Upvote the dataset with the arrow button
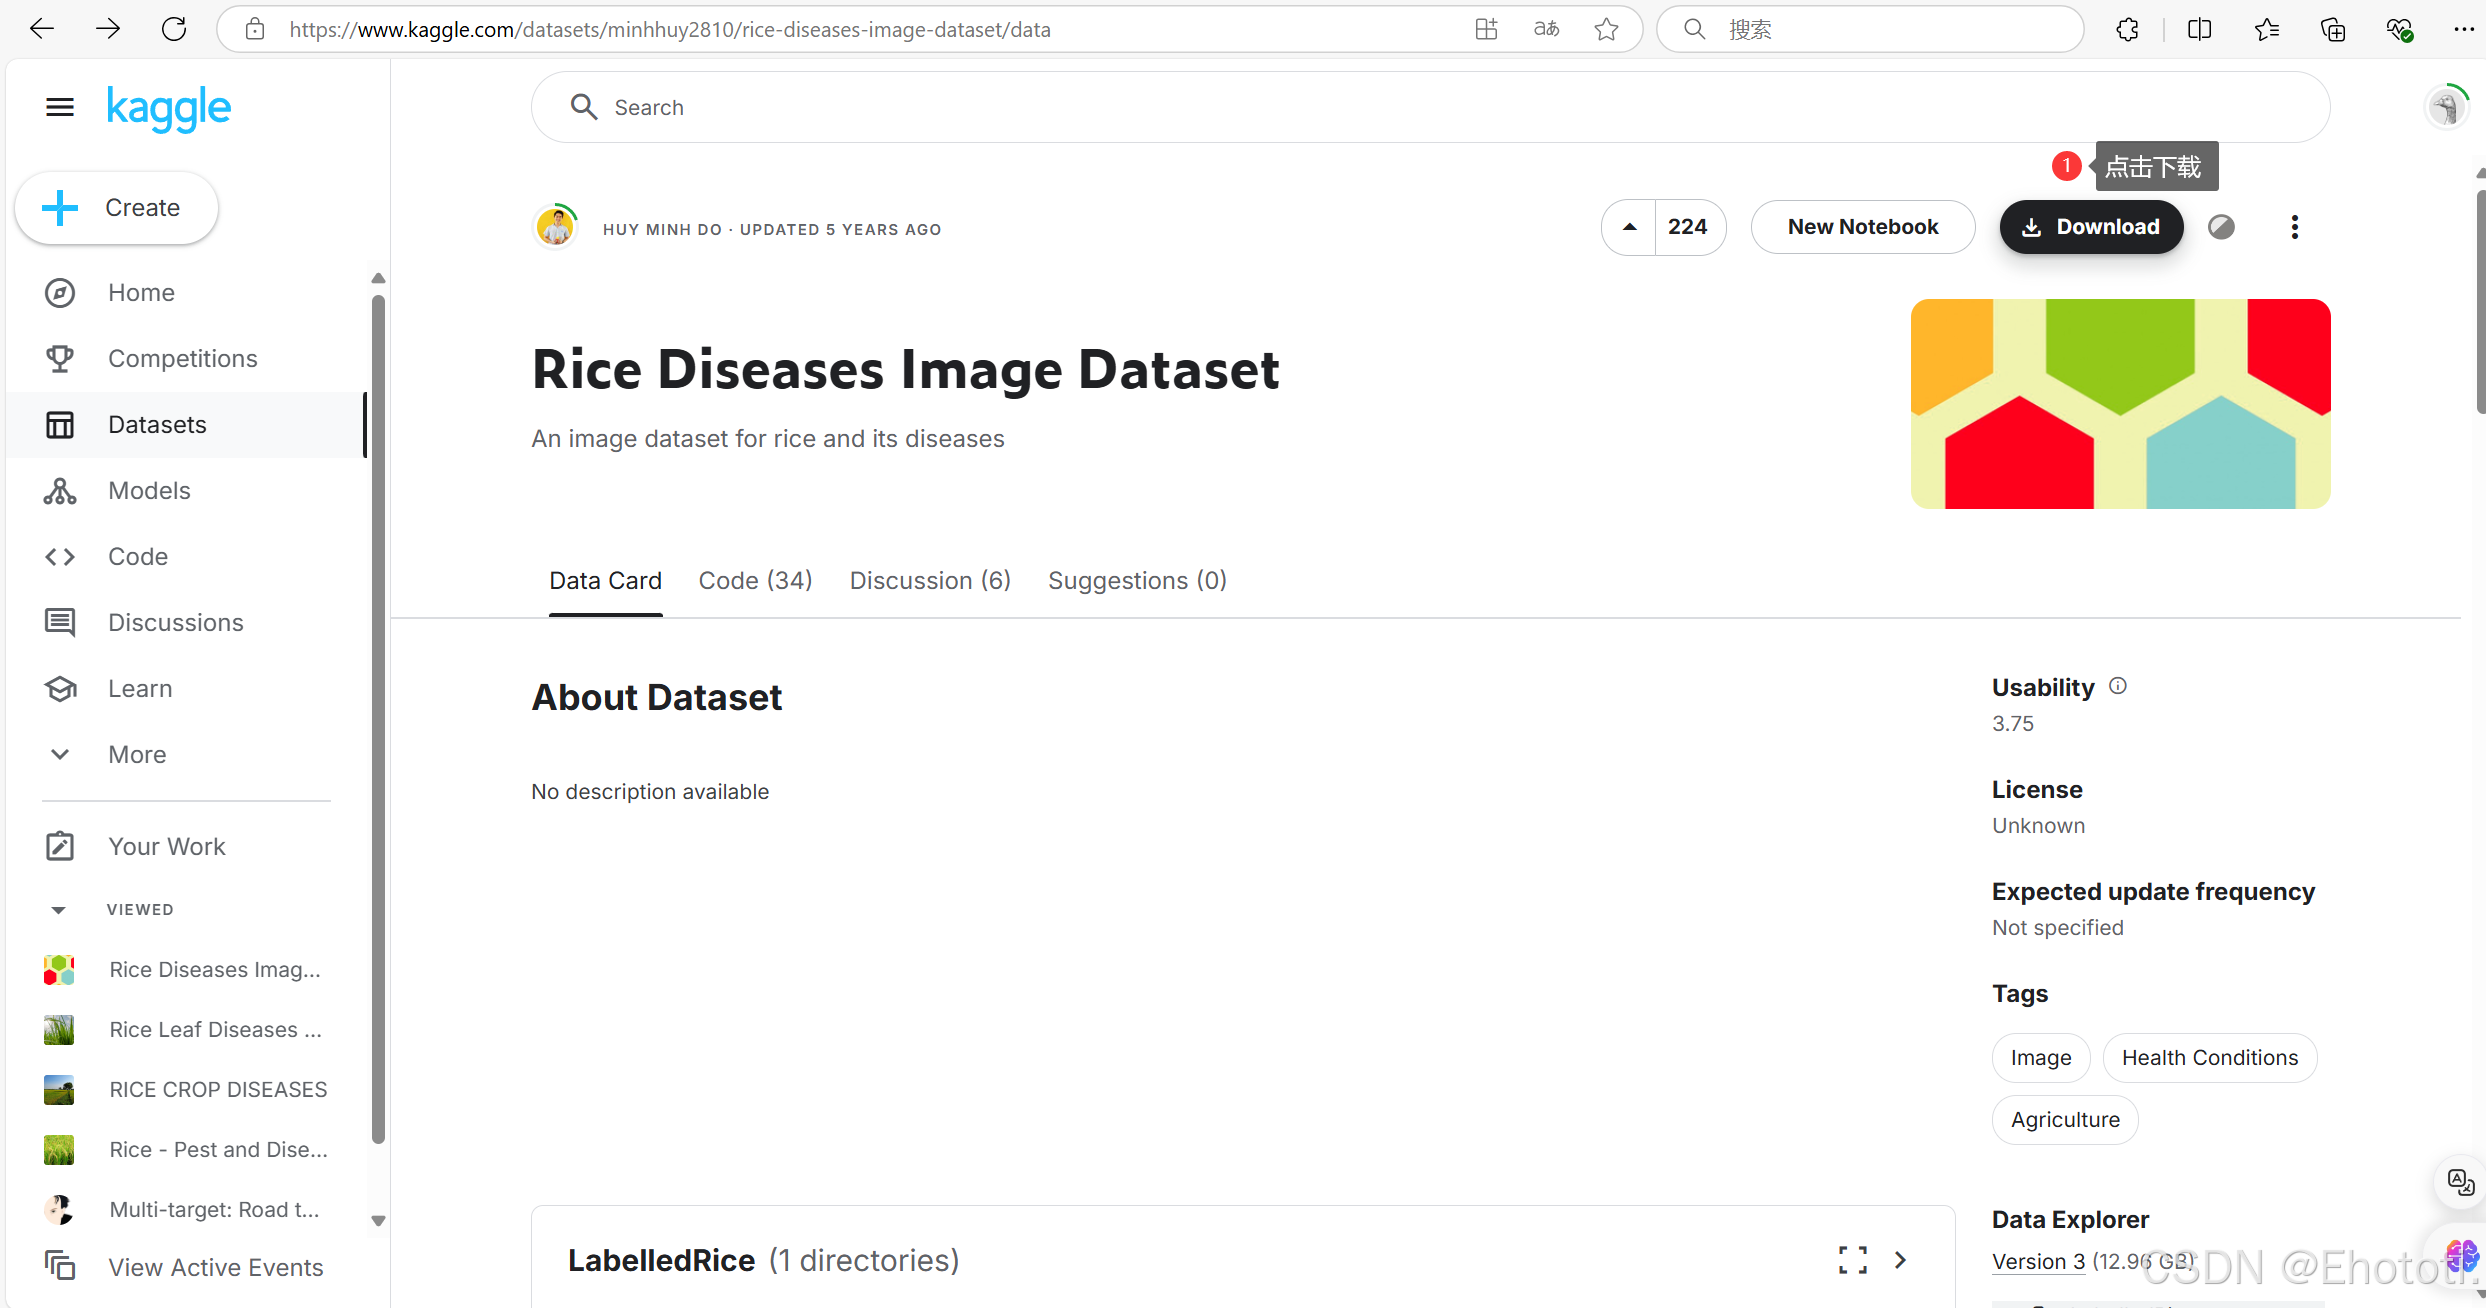Screen dimensions: 2486x1308 click(x=1629, y=227)
